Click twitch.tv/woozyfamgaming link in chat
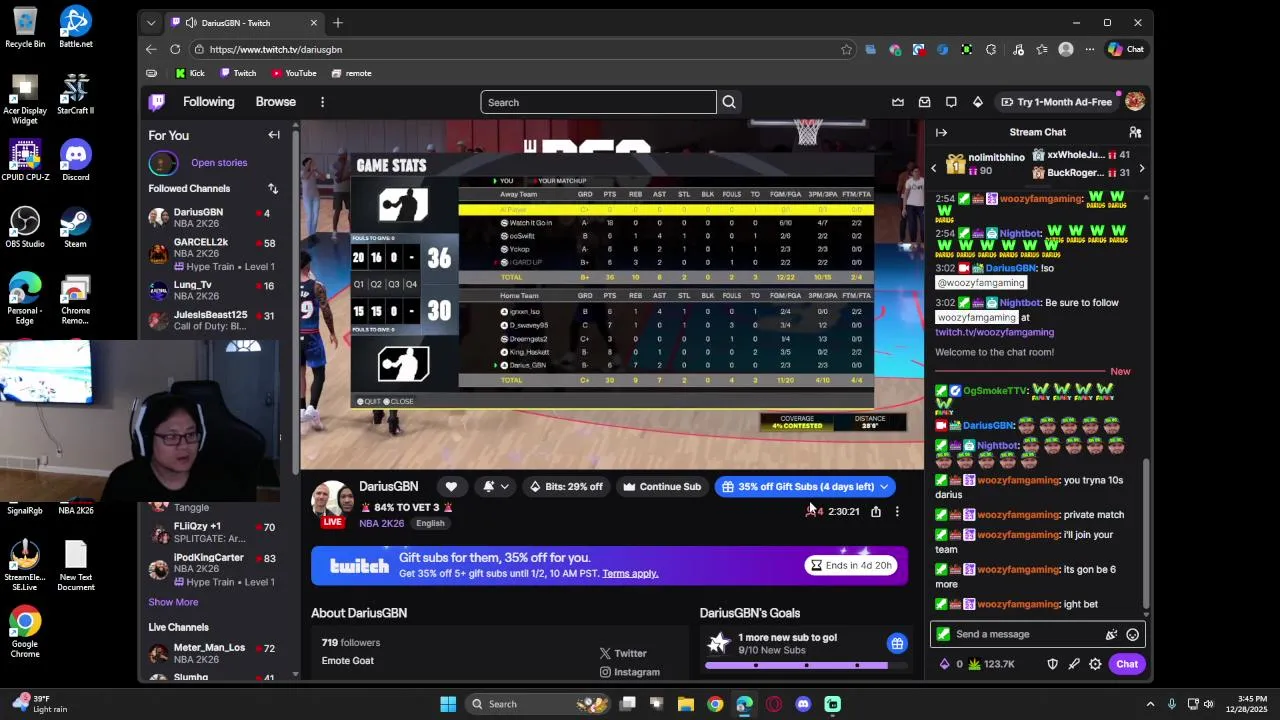The height and width of the screenshot is (720, 1280). pos(994,332)
